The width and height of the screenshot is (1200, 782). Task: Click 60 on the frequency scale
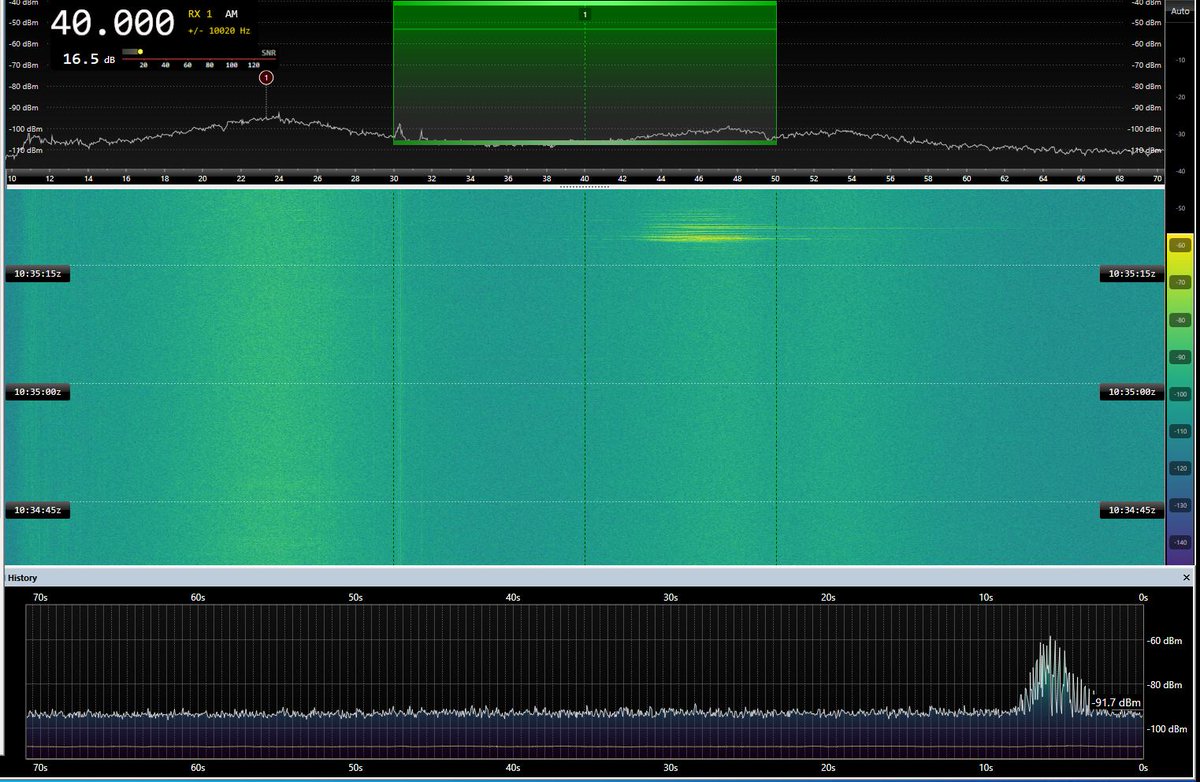coord(966,179)
